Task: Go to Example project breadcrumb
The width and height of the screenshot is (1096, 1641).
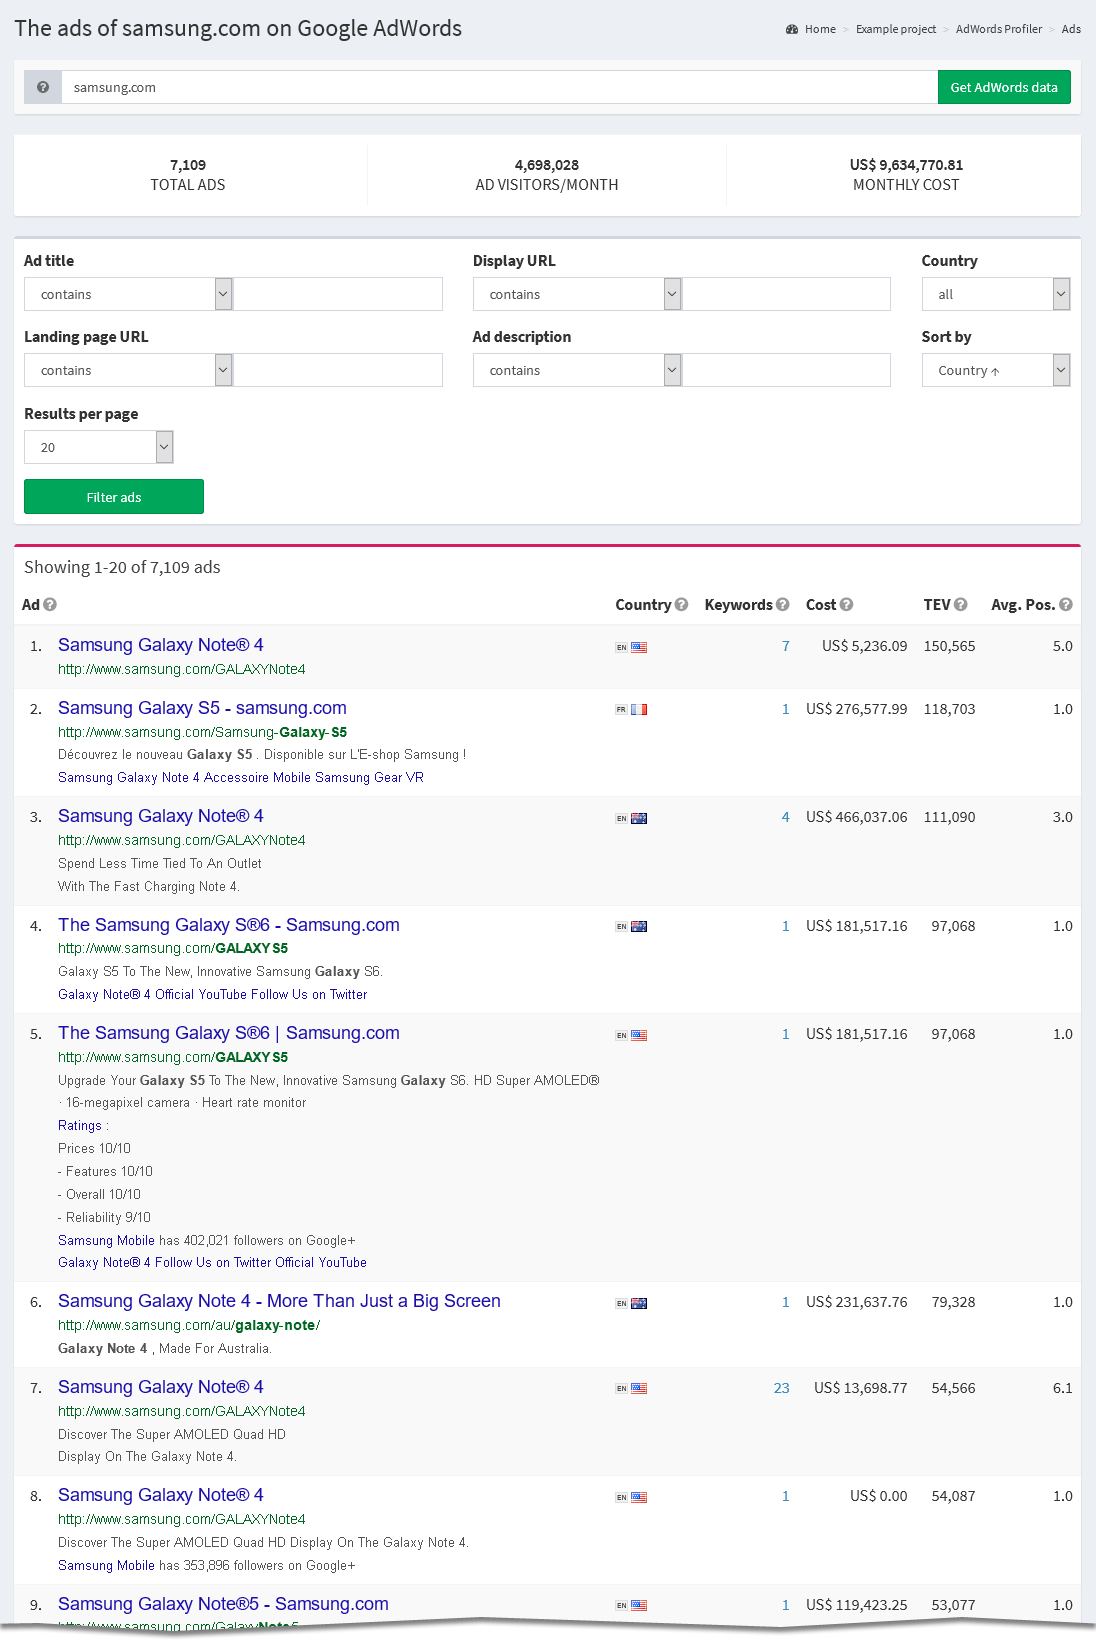Action: coord(896,29)
